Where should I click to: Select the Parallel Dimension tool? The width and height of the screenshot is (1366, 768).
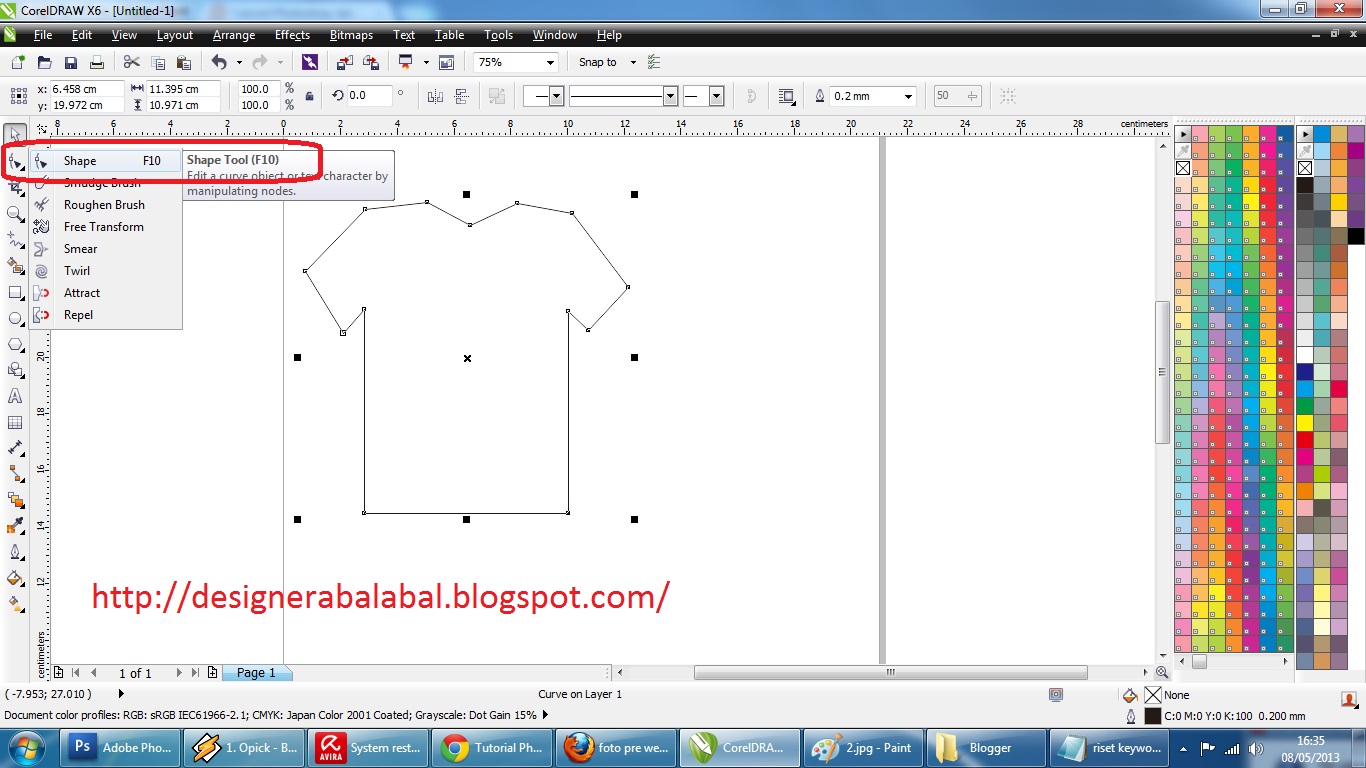pyautogui.click(x=15, y=448)
